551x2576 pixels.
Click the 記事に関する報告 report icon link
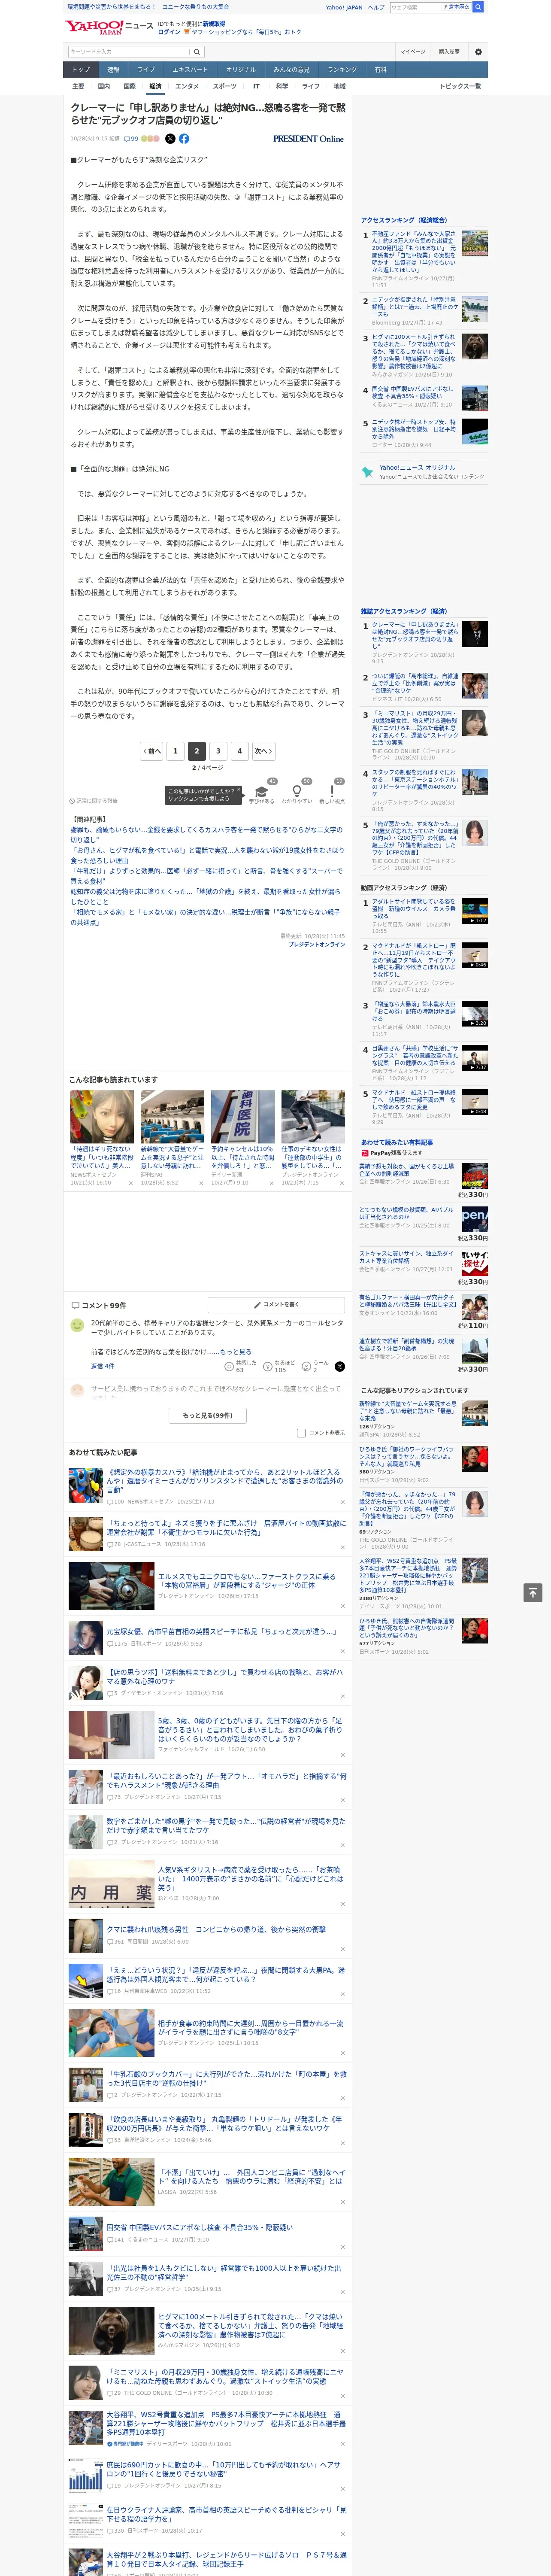94,801
